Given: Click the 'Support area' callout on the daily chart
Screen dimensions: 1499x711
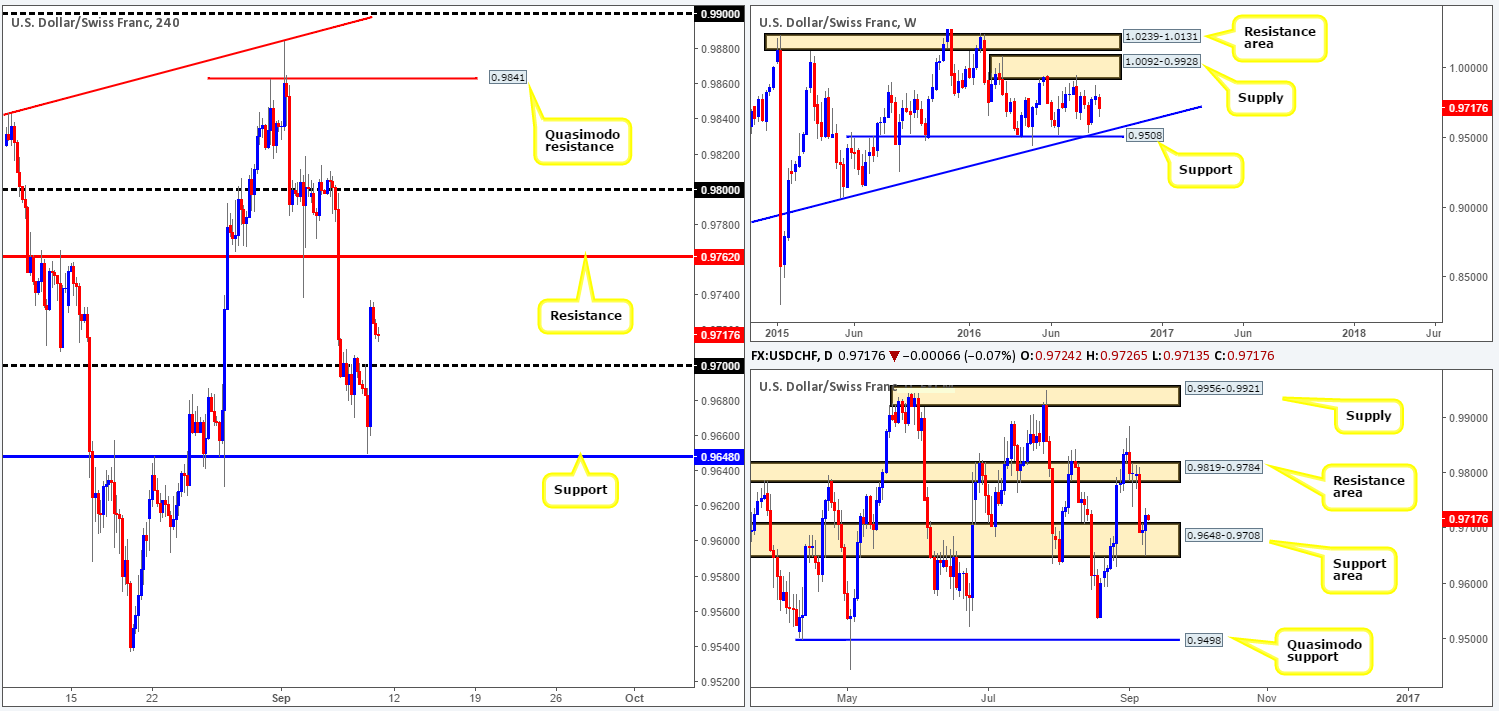Looking at the screenshot, I should [1359, 571].
